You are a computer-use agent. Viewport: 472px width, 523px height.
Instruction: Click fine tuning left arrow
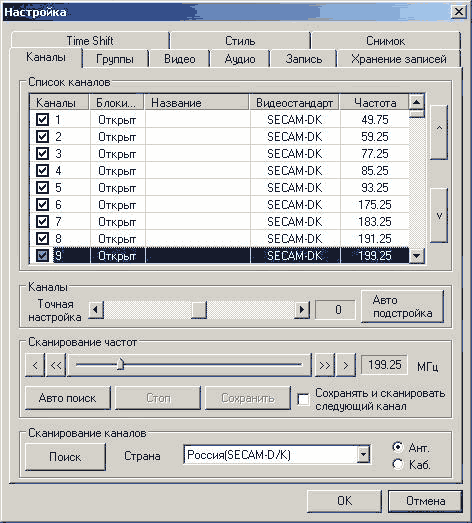[x=96, y=310]
